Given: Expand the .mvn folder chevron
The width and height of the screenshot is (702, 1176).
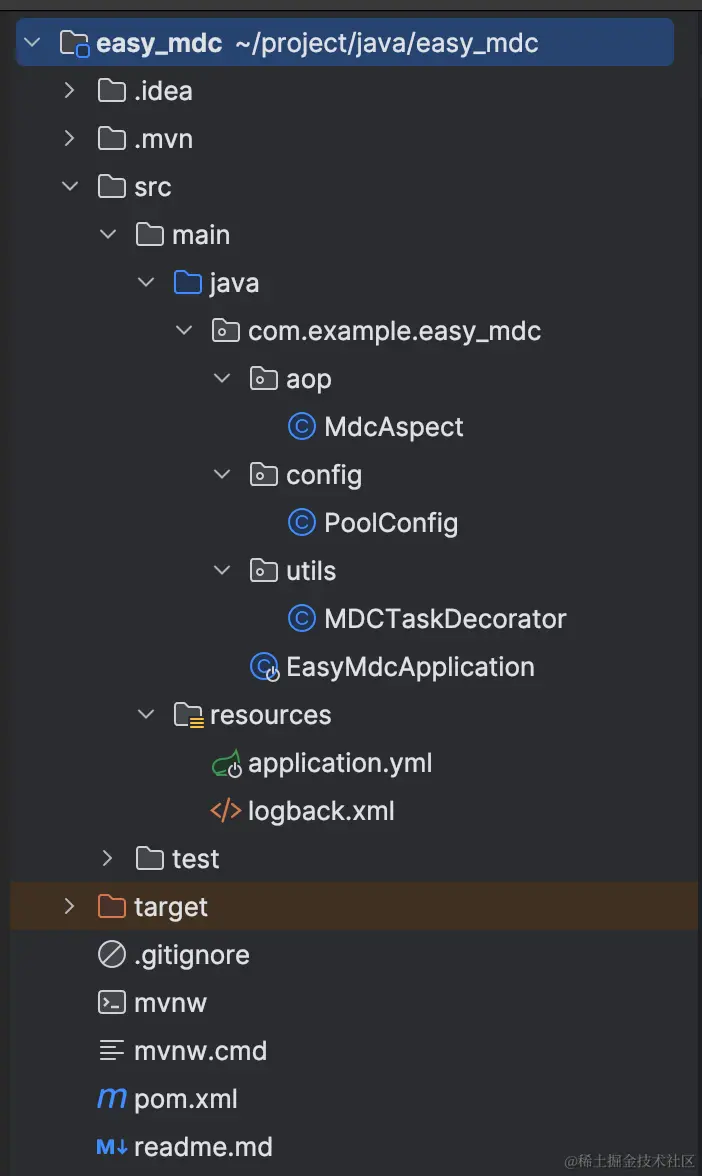Looking at the screenshot, I should coord(70,138).
